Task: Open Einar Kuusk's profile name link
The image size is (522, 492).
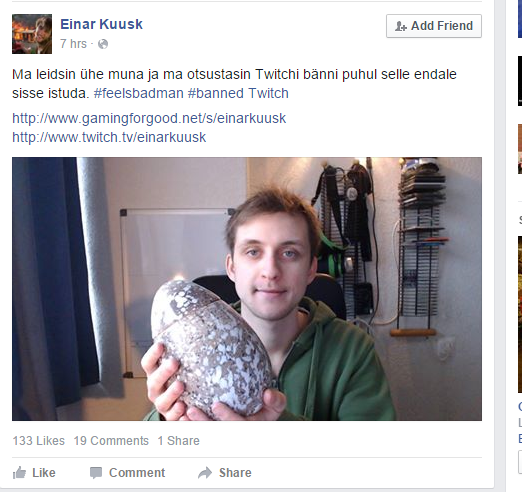Action: coord(101,24)
